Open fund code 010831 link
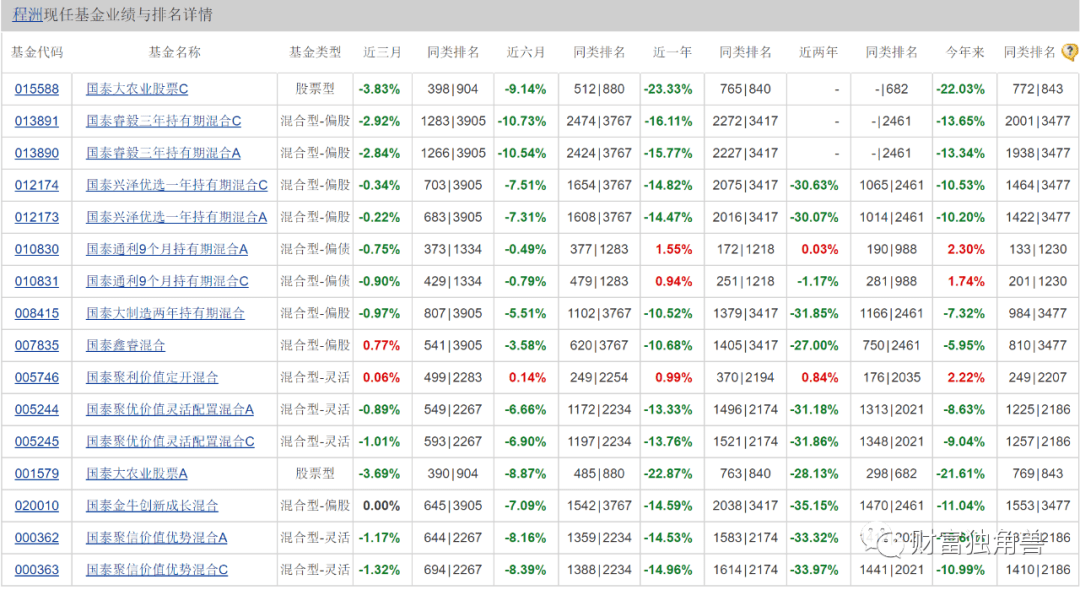Viewport: 1080px width, 590px height. [x=37, y=282]
